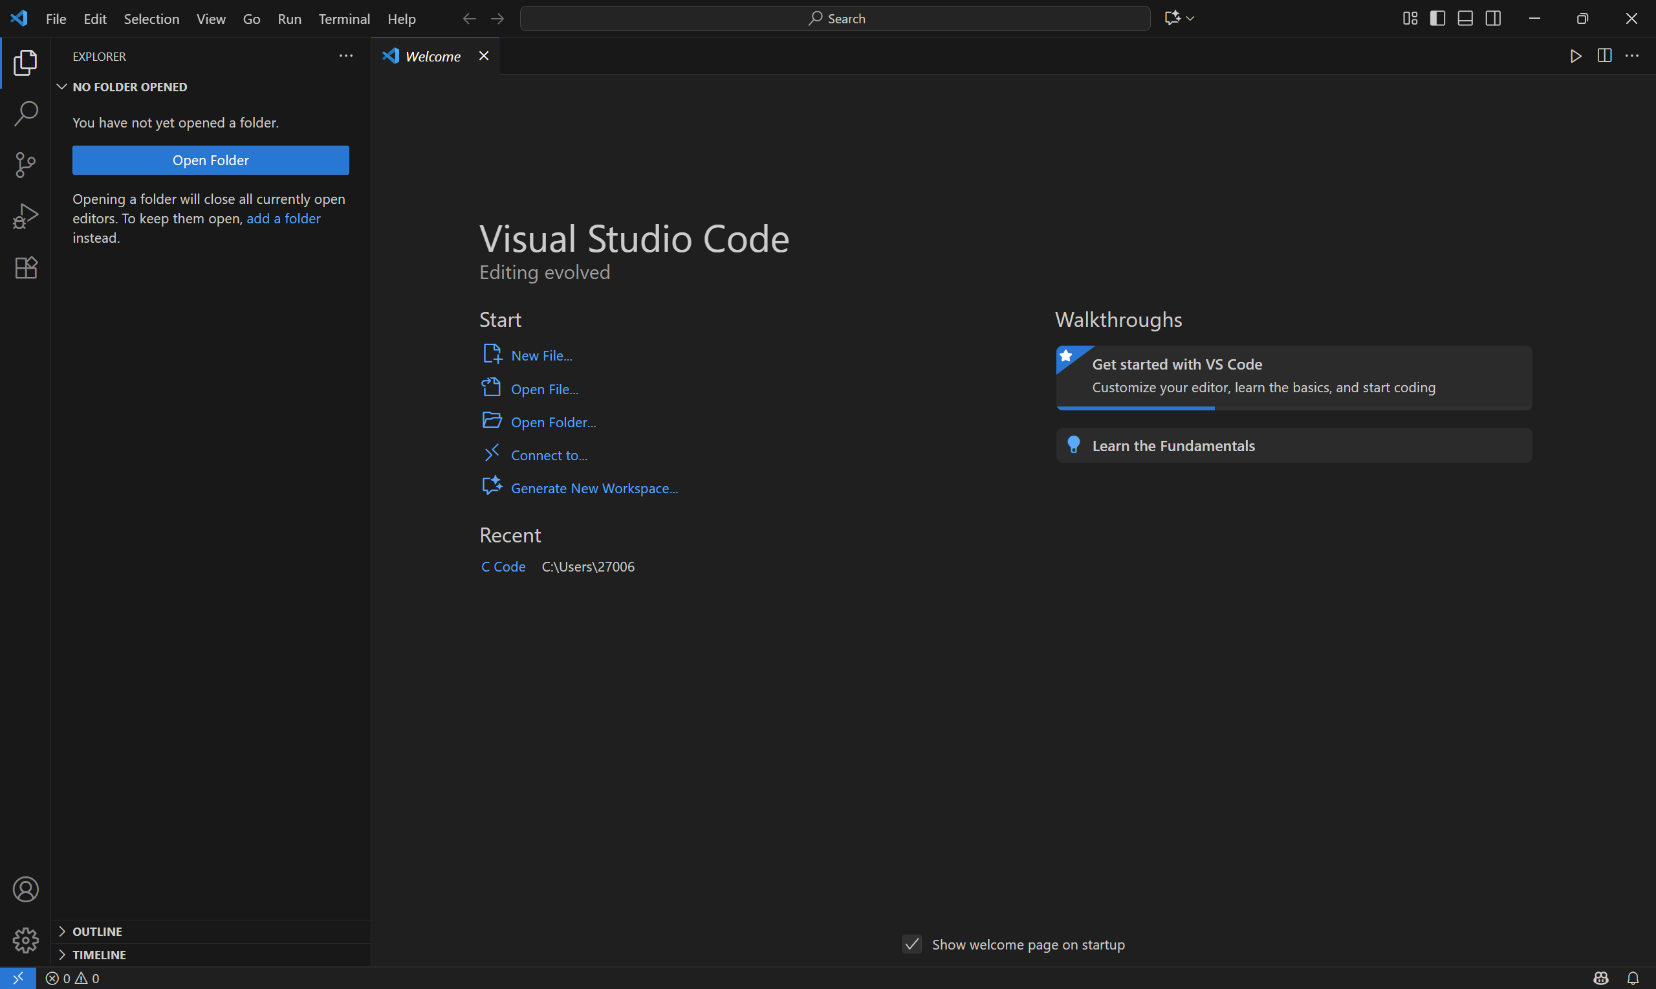Screen dimensions: 1656x989
Task: Click the Run triangle icon in editor toolbar
Action: pos(1576,56)
